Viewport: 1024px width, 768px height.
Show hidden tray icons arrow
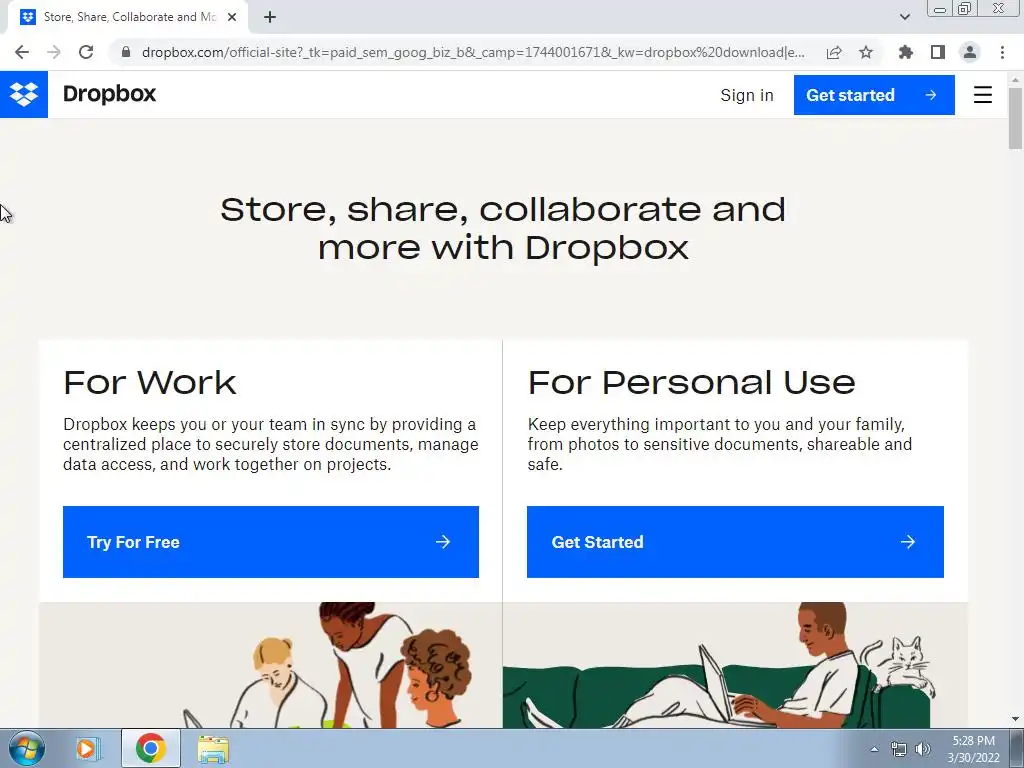[x=874, y=749]
